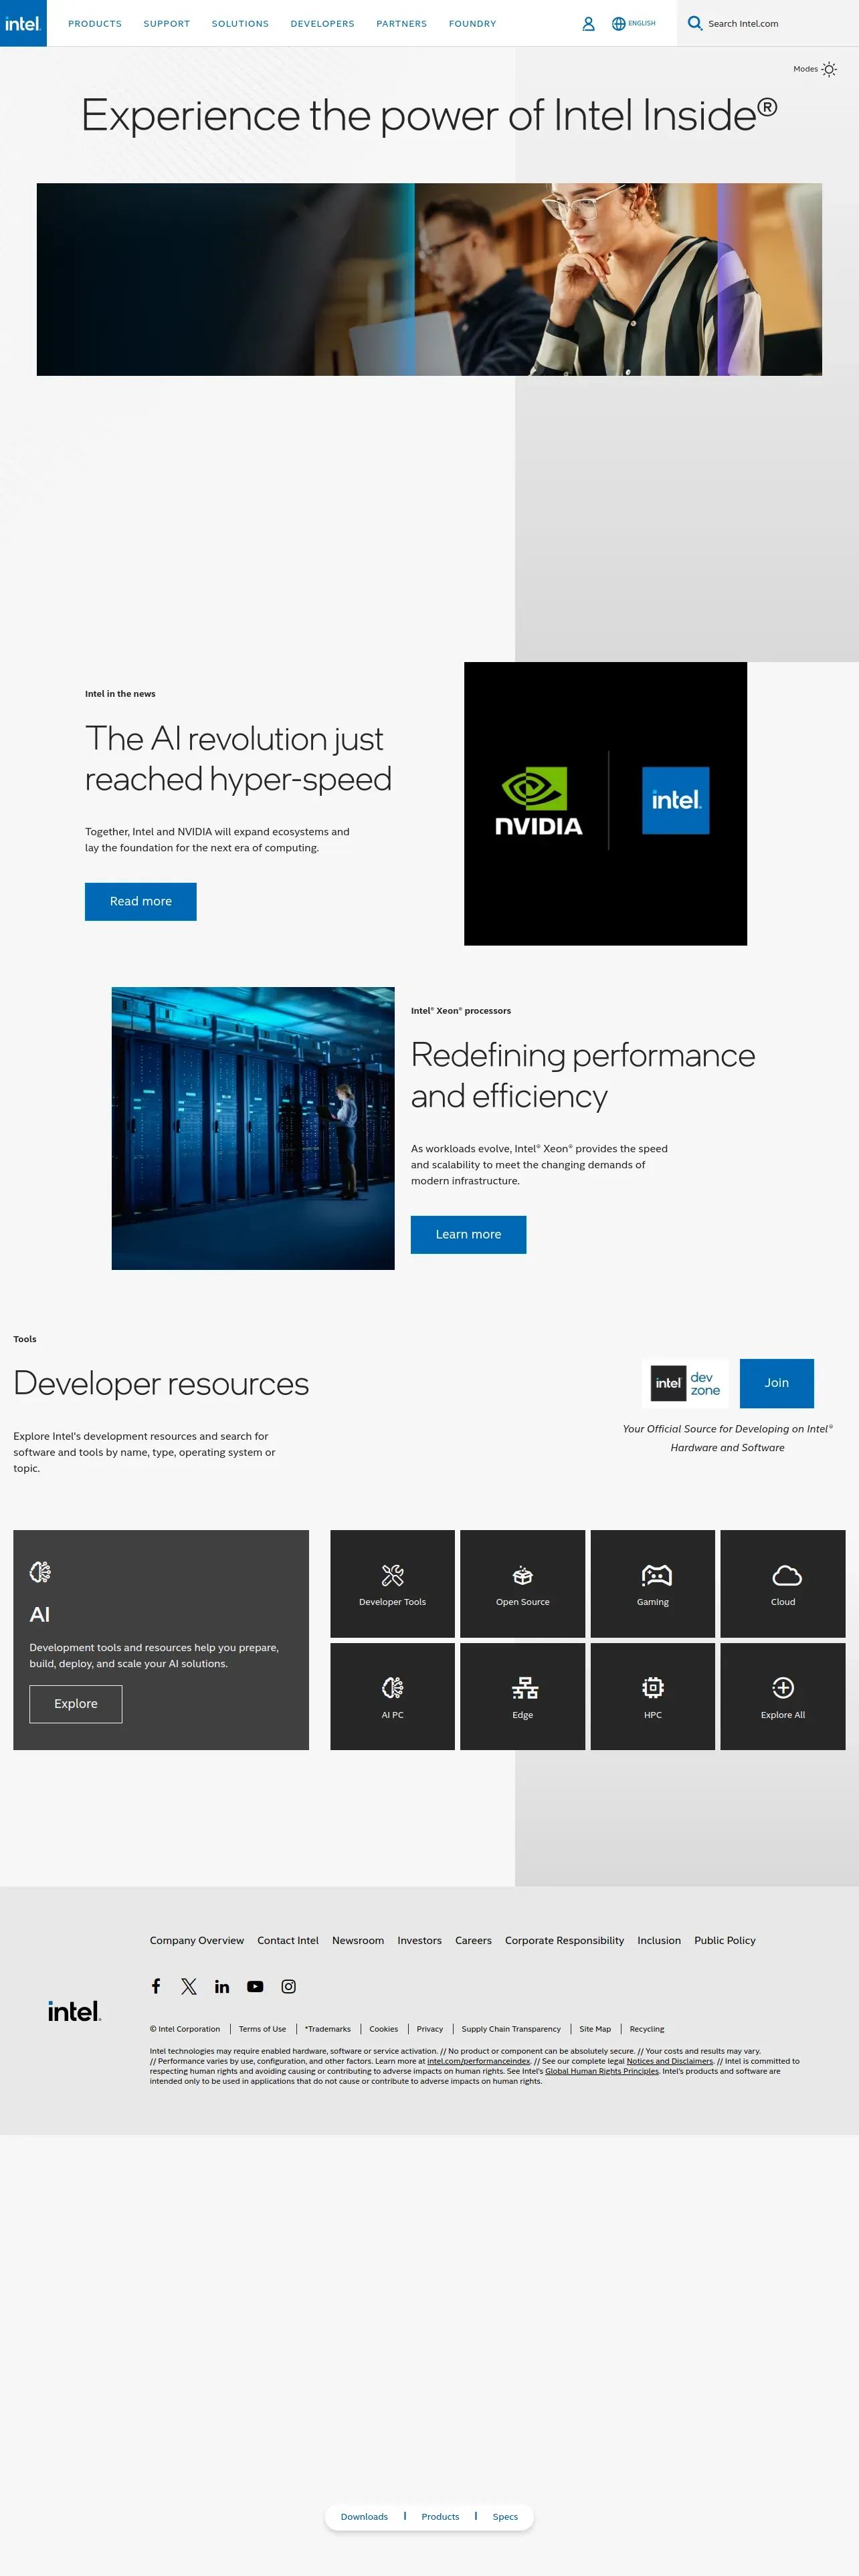Toggle the Modes sun icon
The image size is (859, 2576).
pos(829,69)
